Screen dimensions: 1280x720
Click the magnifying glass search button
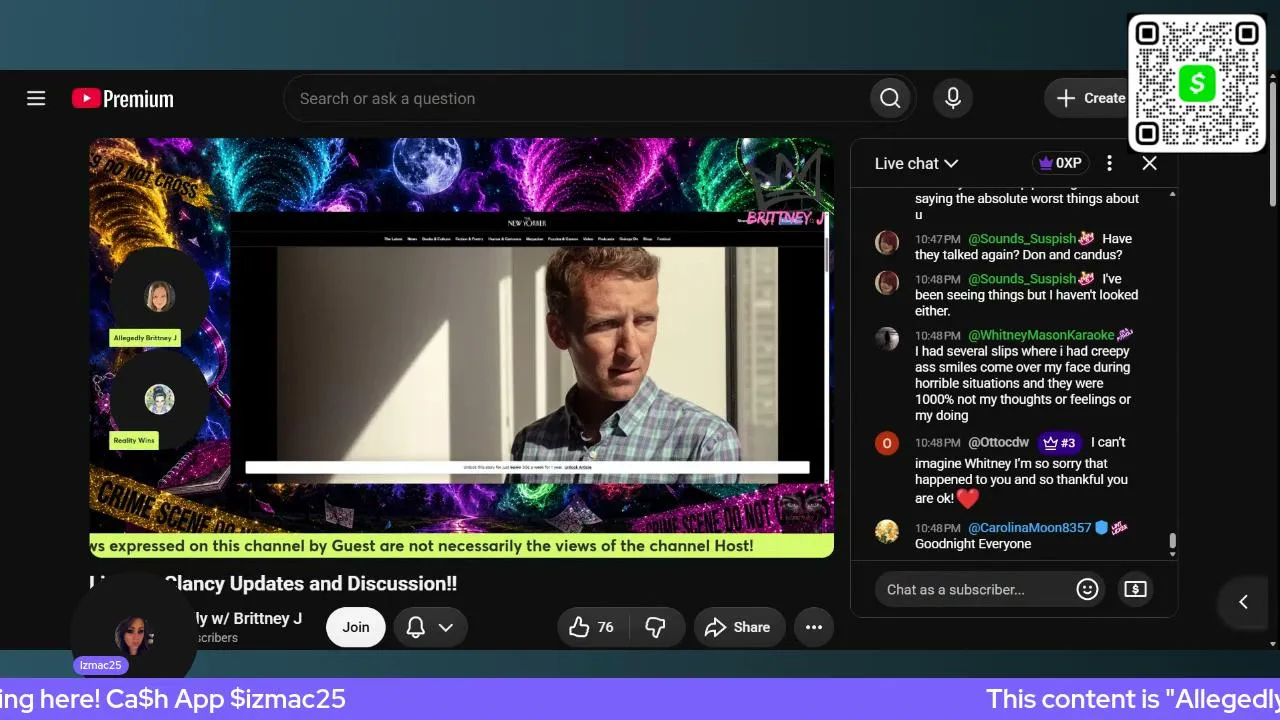click(890, 98)
